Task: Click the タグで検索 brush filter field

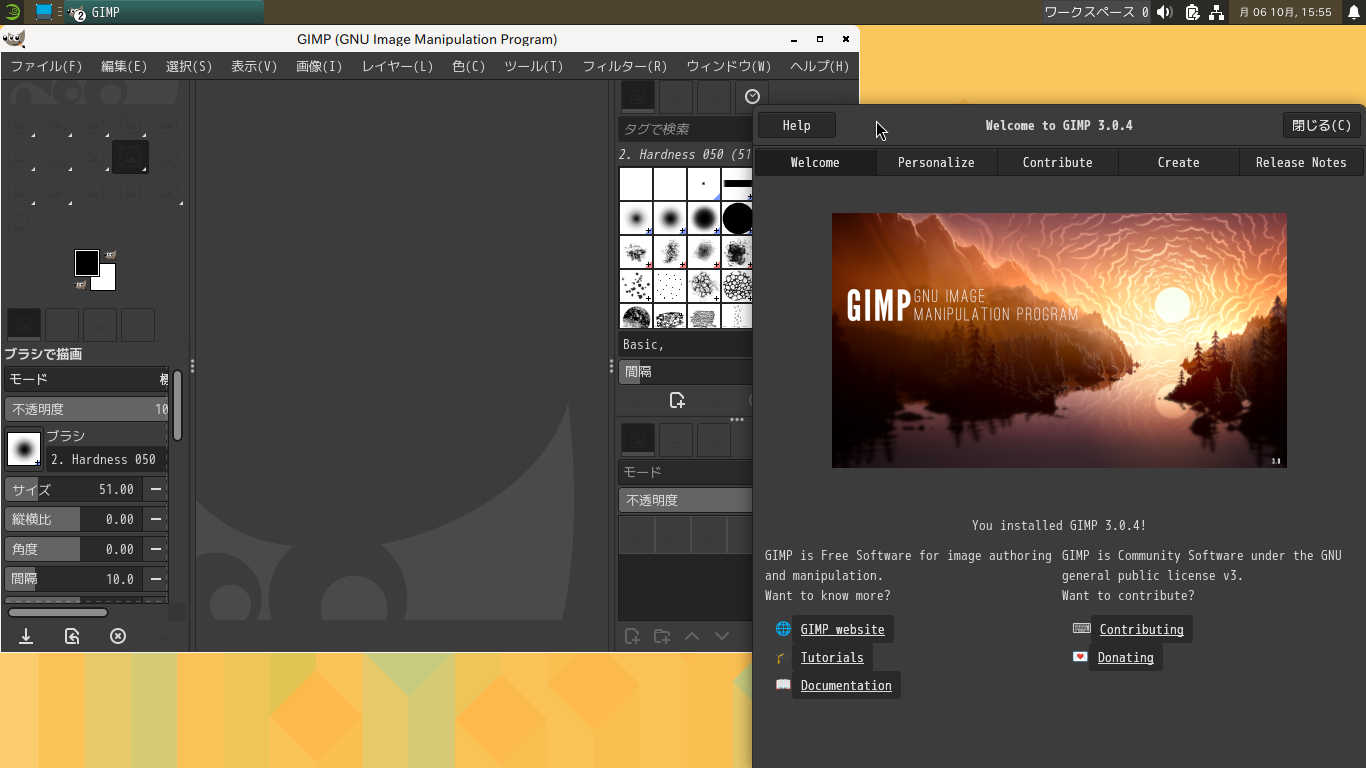Action: click(686, 129)
